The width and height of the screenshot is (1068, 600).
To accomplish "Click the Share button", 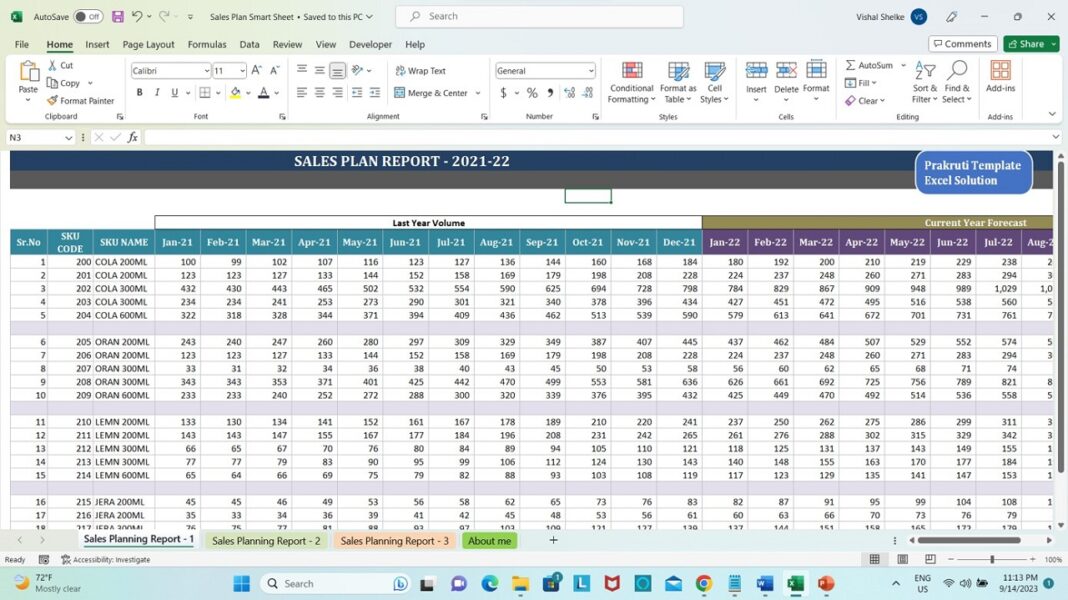I will [1028, 43].
